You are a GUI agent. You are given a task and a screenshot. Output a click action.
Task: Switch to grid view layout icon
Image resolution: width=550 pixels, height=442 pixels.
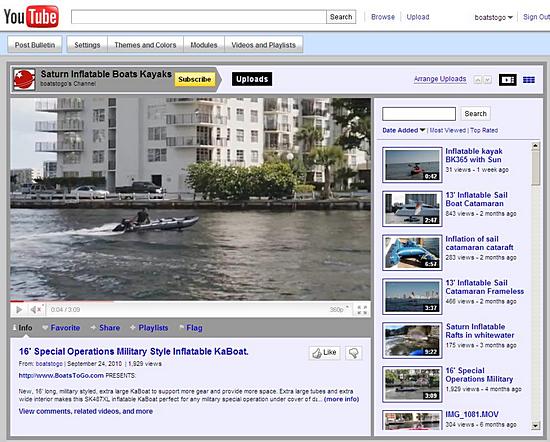point(529,80)
